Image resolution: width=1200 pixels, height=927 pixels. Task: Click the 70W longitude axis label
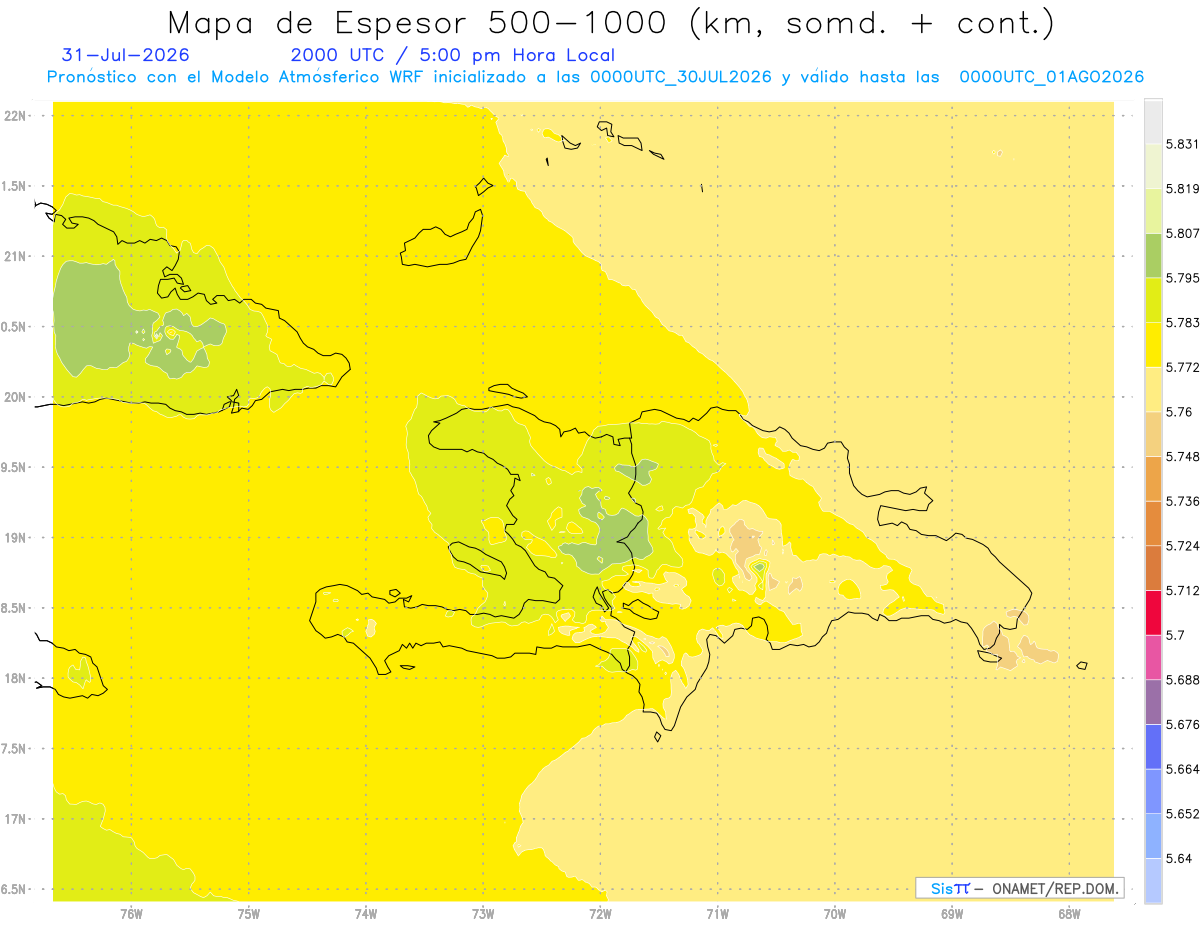[x=835, y=913]
